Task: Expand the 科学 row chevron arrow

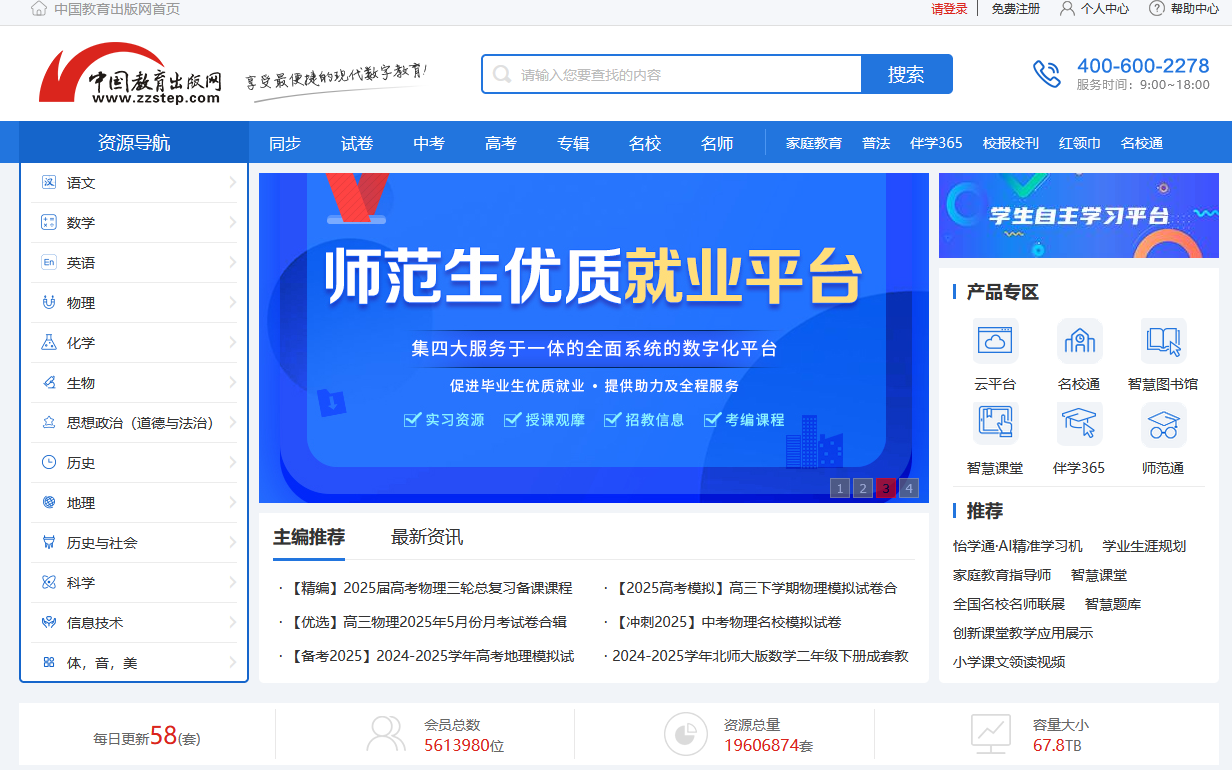Action: [232, 583]
